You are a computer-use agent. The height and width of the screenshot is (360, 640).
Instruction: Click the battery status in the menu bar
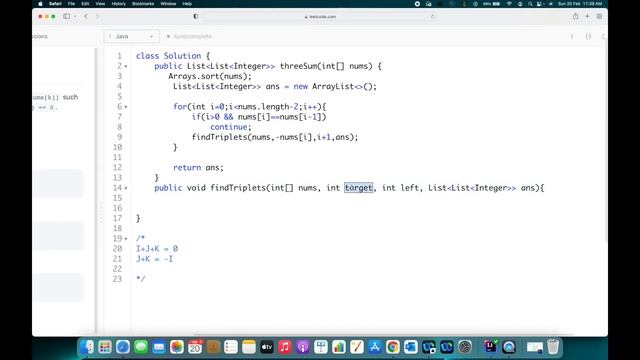click(491, 4)
